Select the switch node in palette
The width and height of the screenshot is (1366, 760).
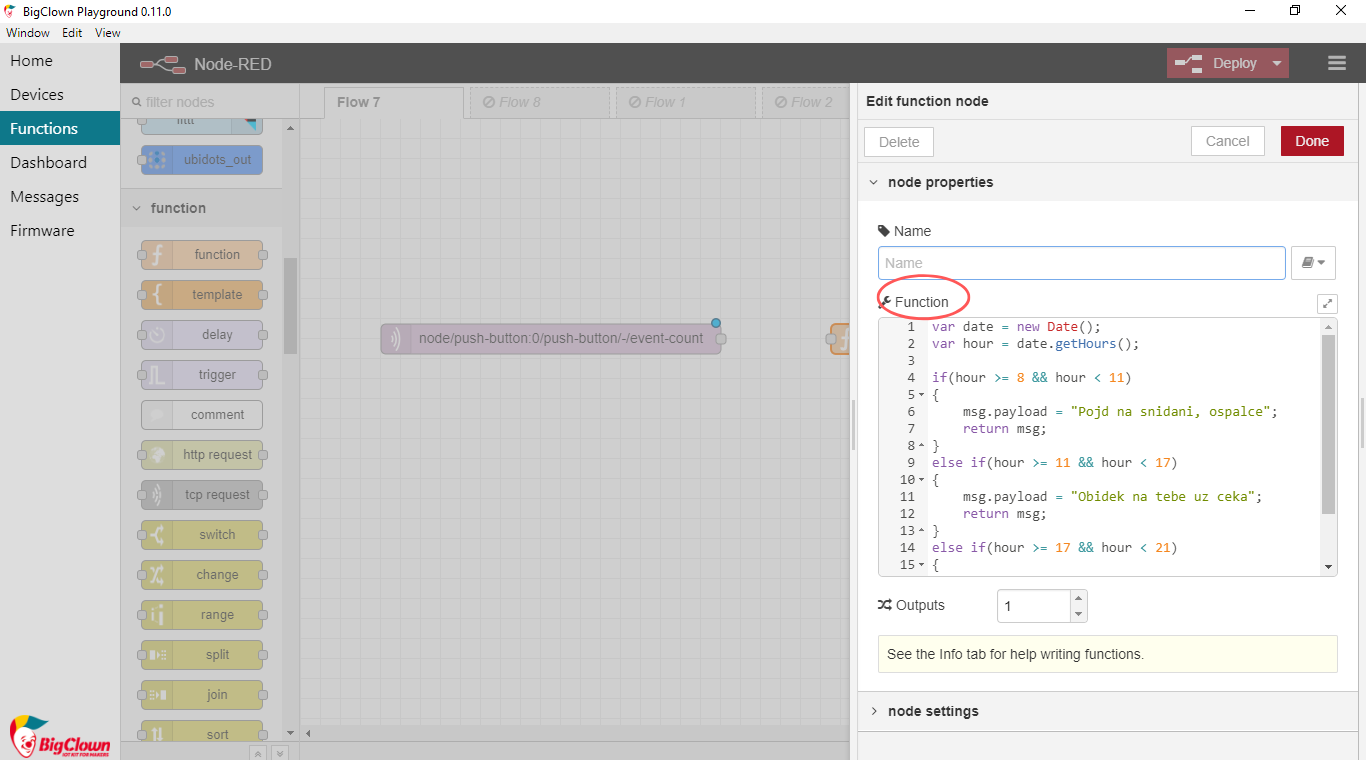click(202, 535)
